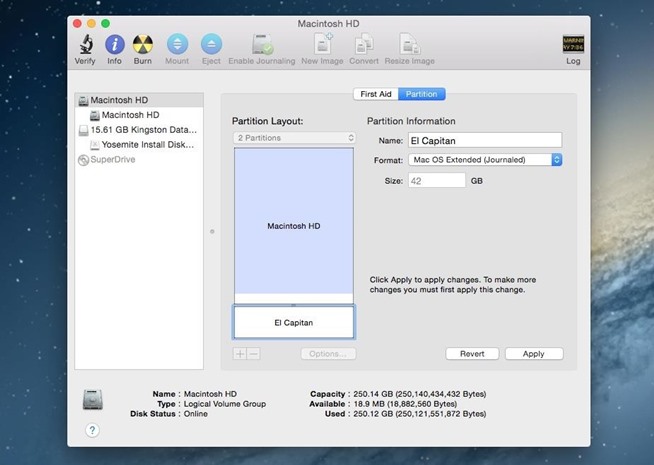654x465 pixels.
Task: Open the 2 Partitions layout dropdown
Action: (x=294, y=138)
